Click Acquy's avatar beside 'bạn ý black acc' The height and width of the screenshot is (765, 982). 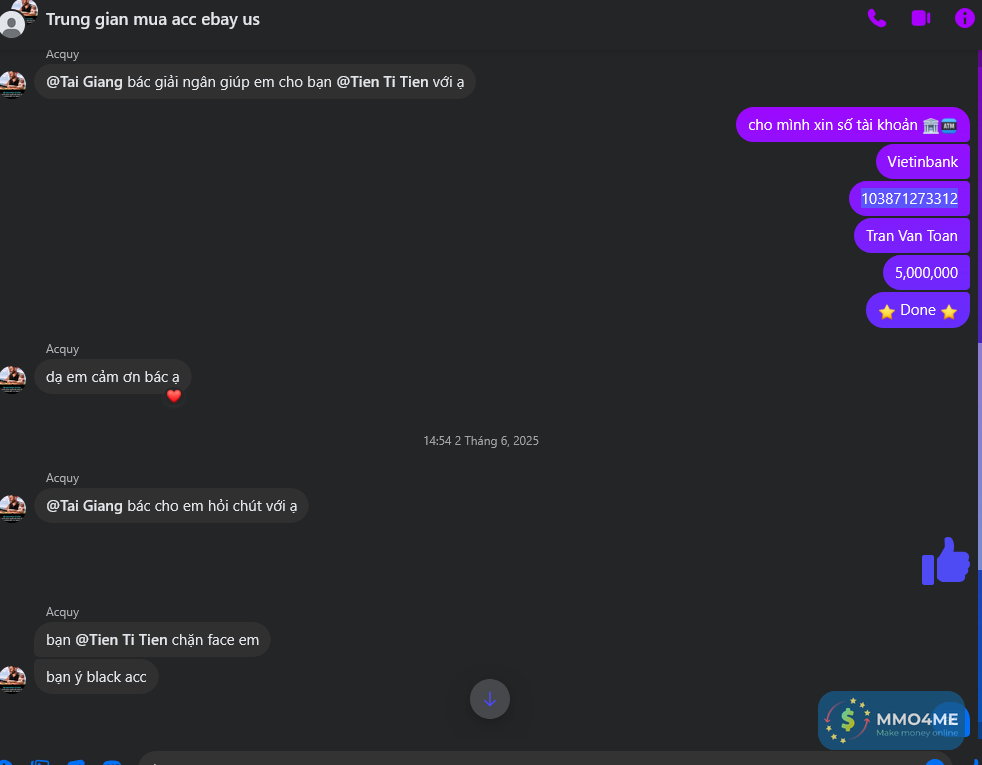[x=13, y=679]
